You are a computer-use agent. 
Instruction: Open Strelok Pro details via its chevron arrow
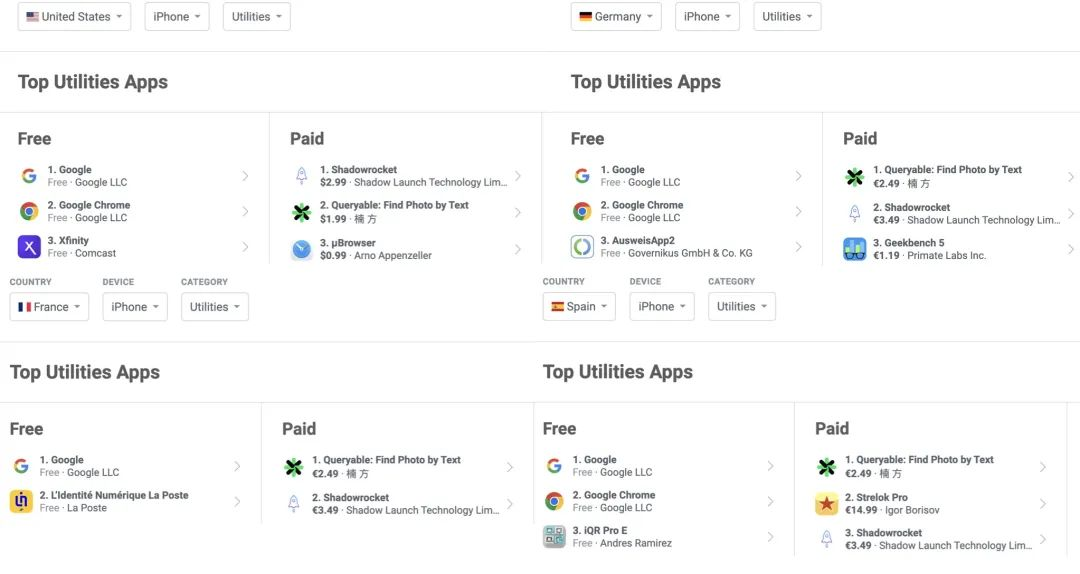(1043, 504)
